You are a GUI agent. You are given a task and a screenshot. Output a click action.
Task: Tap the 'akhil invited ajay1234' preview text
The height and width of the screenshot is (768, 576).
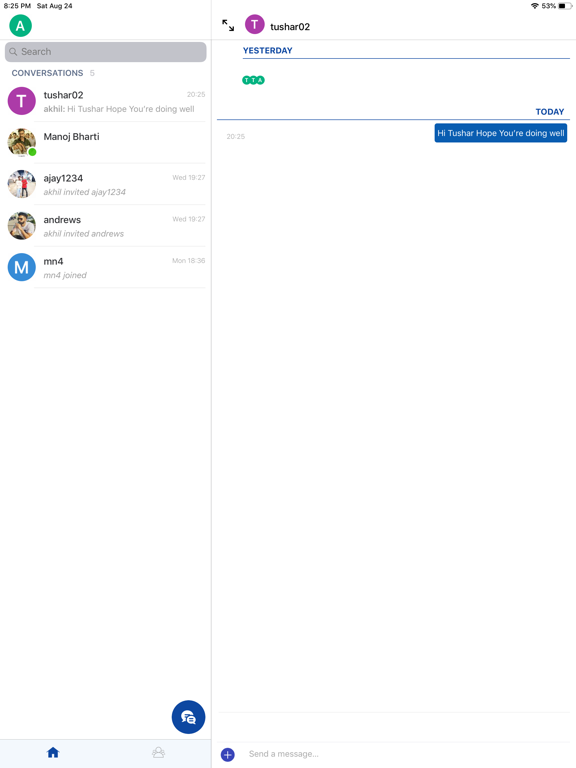point(84,192)
